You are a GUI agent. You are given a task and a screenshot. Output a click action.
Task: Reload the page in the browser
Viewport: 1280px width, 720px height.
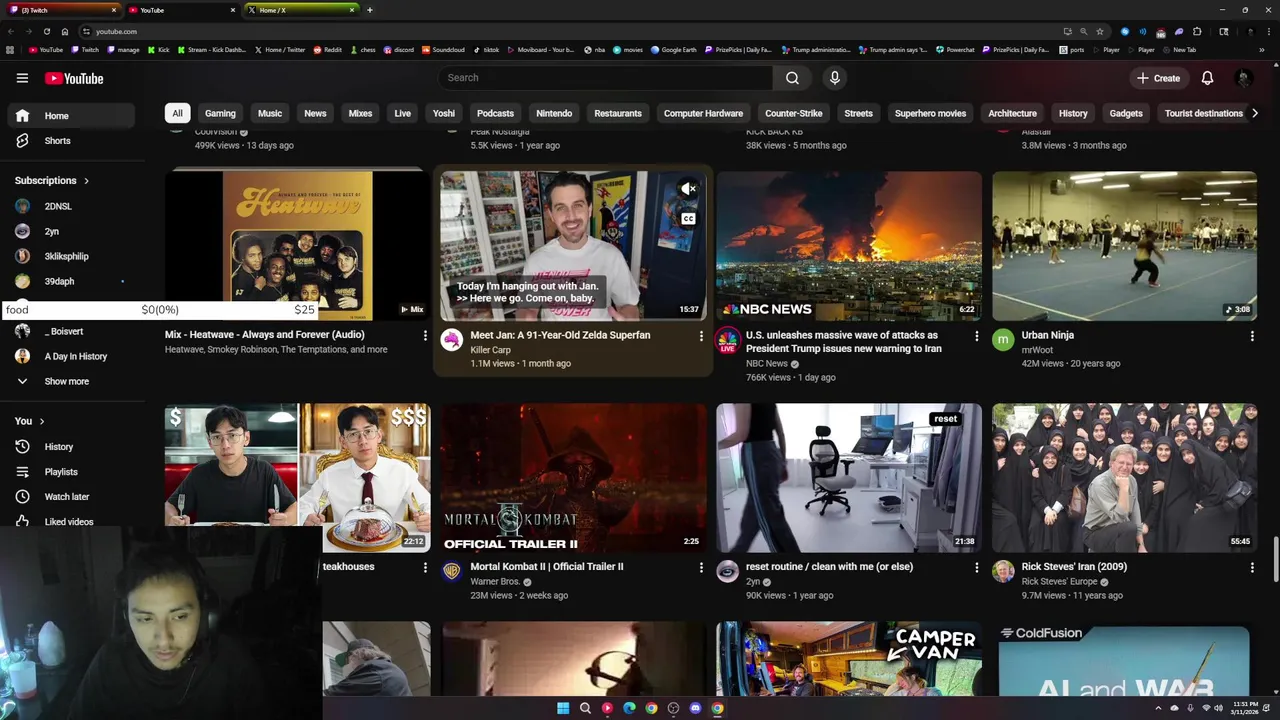47,31
